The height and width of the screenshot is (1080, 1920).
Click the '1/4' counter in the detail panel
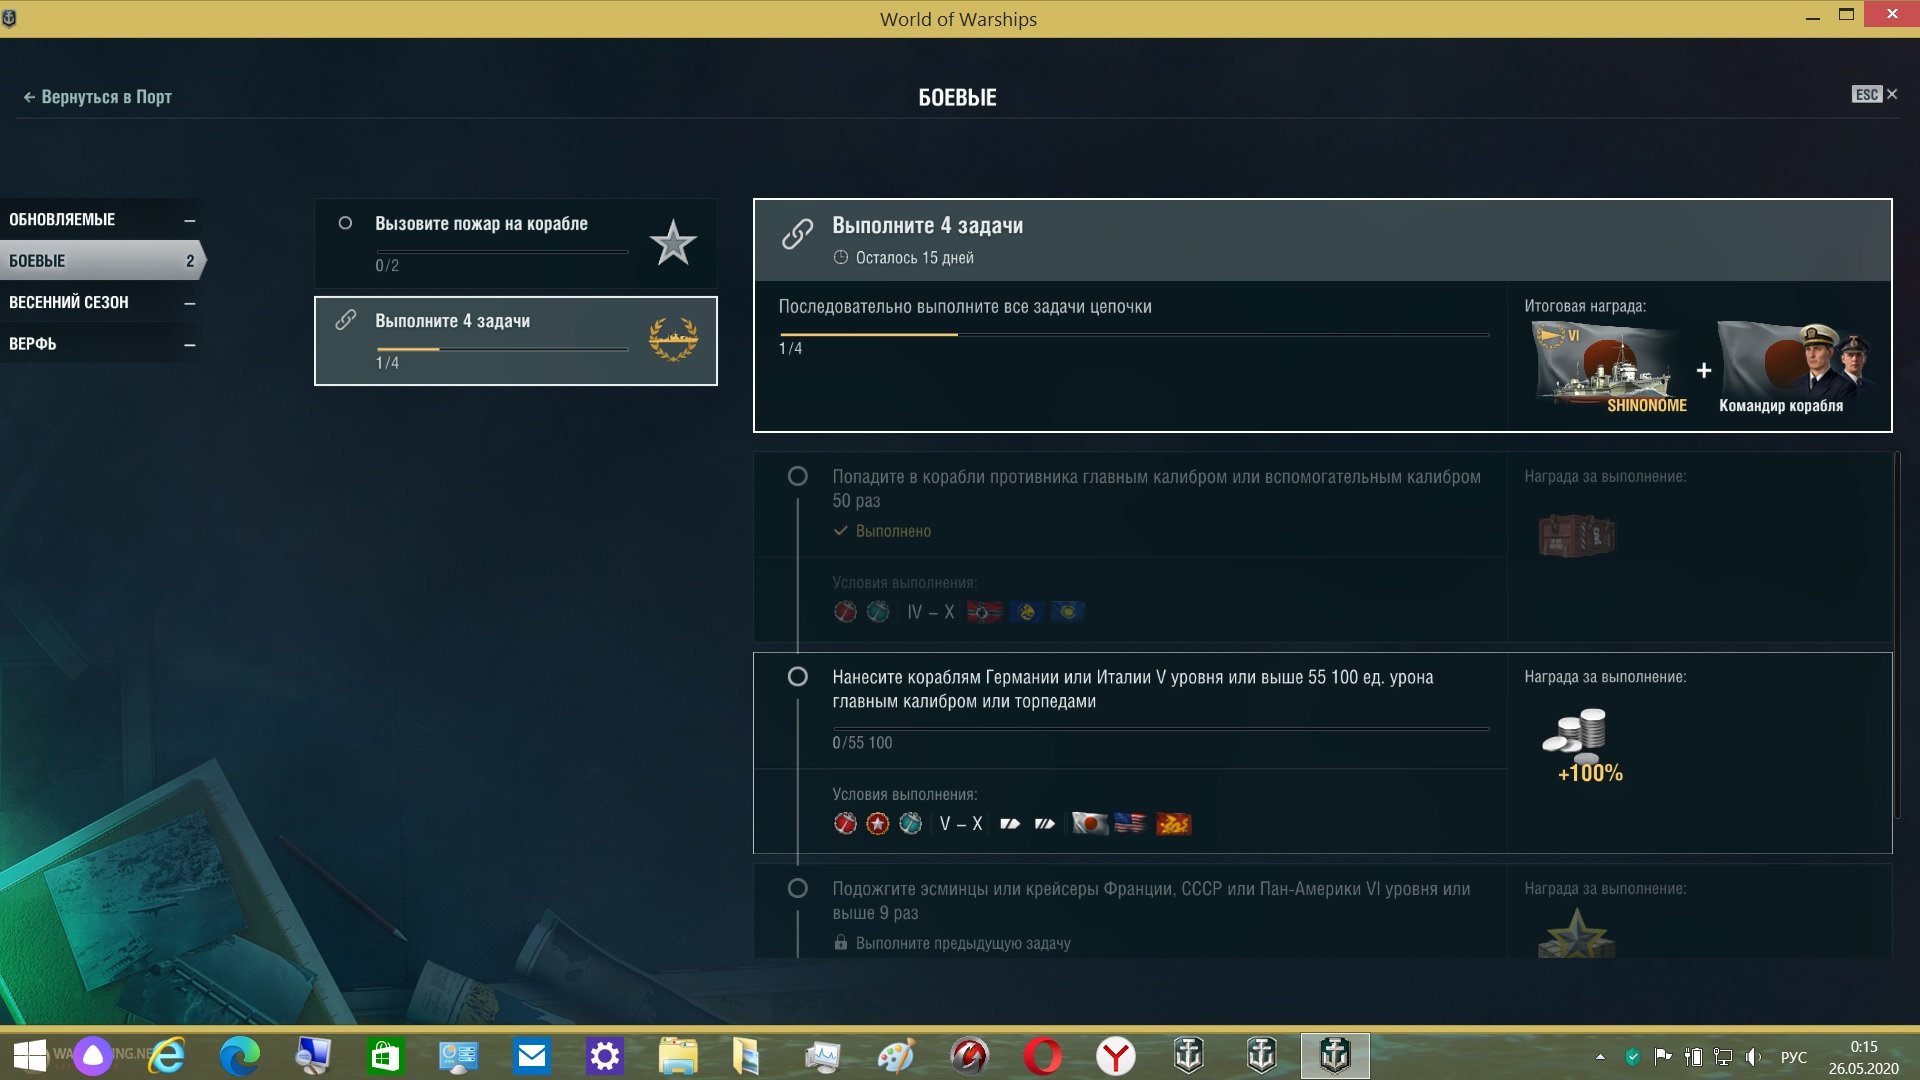tap(790, 348)
